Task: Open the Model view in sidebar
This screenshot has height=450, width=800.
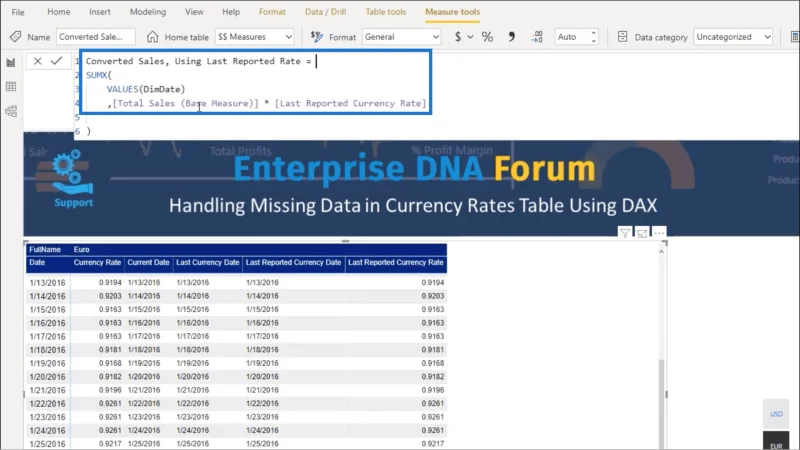Action: (11, 111)
